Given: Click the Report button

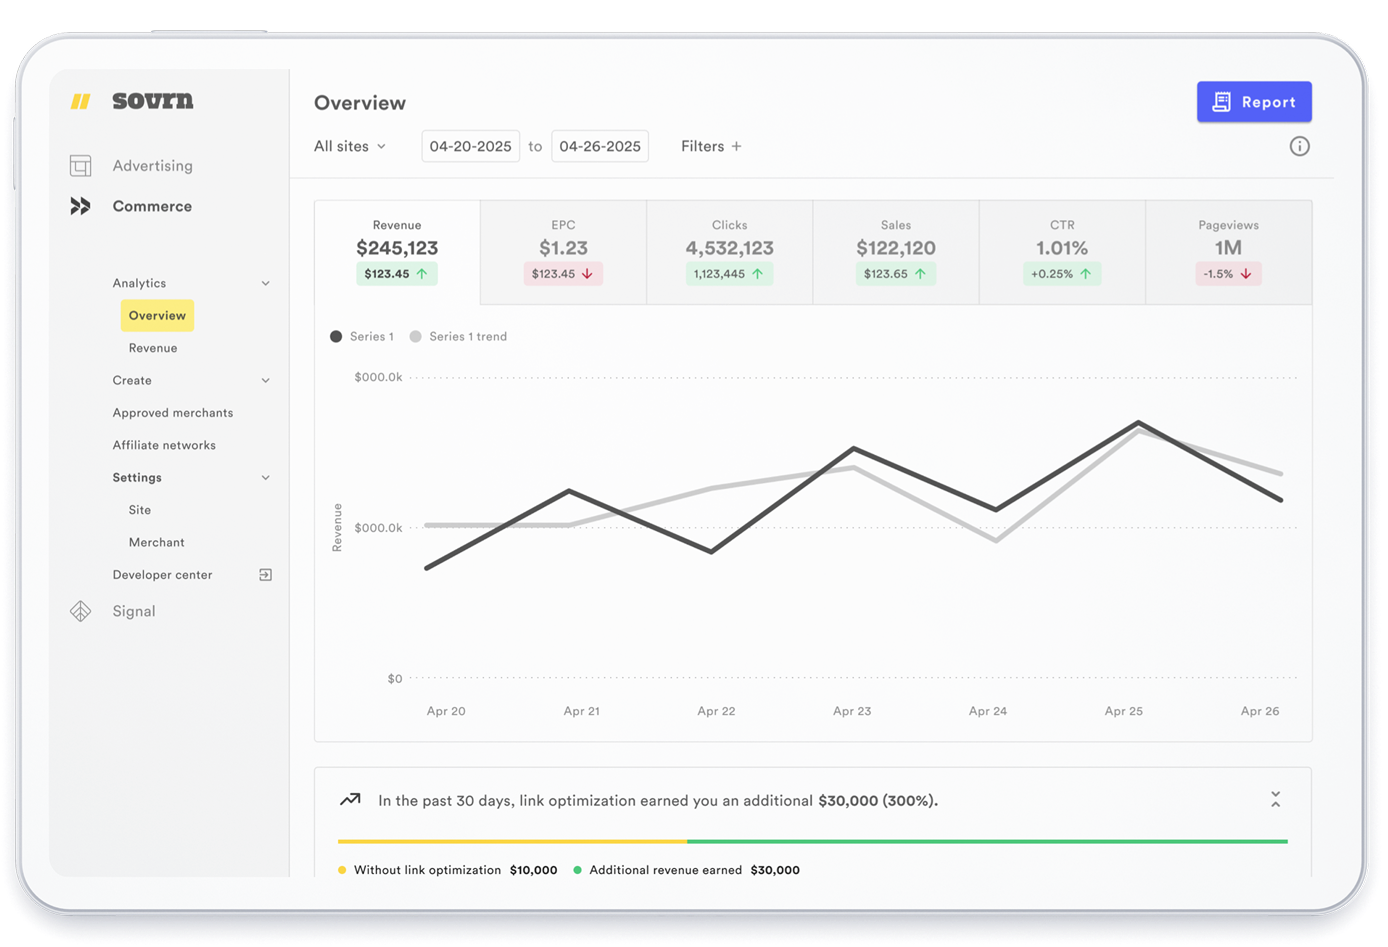Looking at the screenshot, I should [1254, 102].
